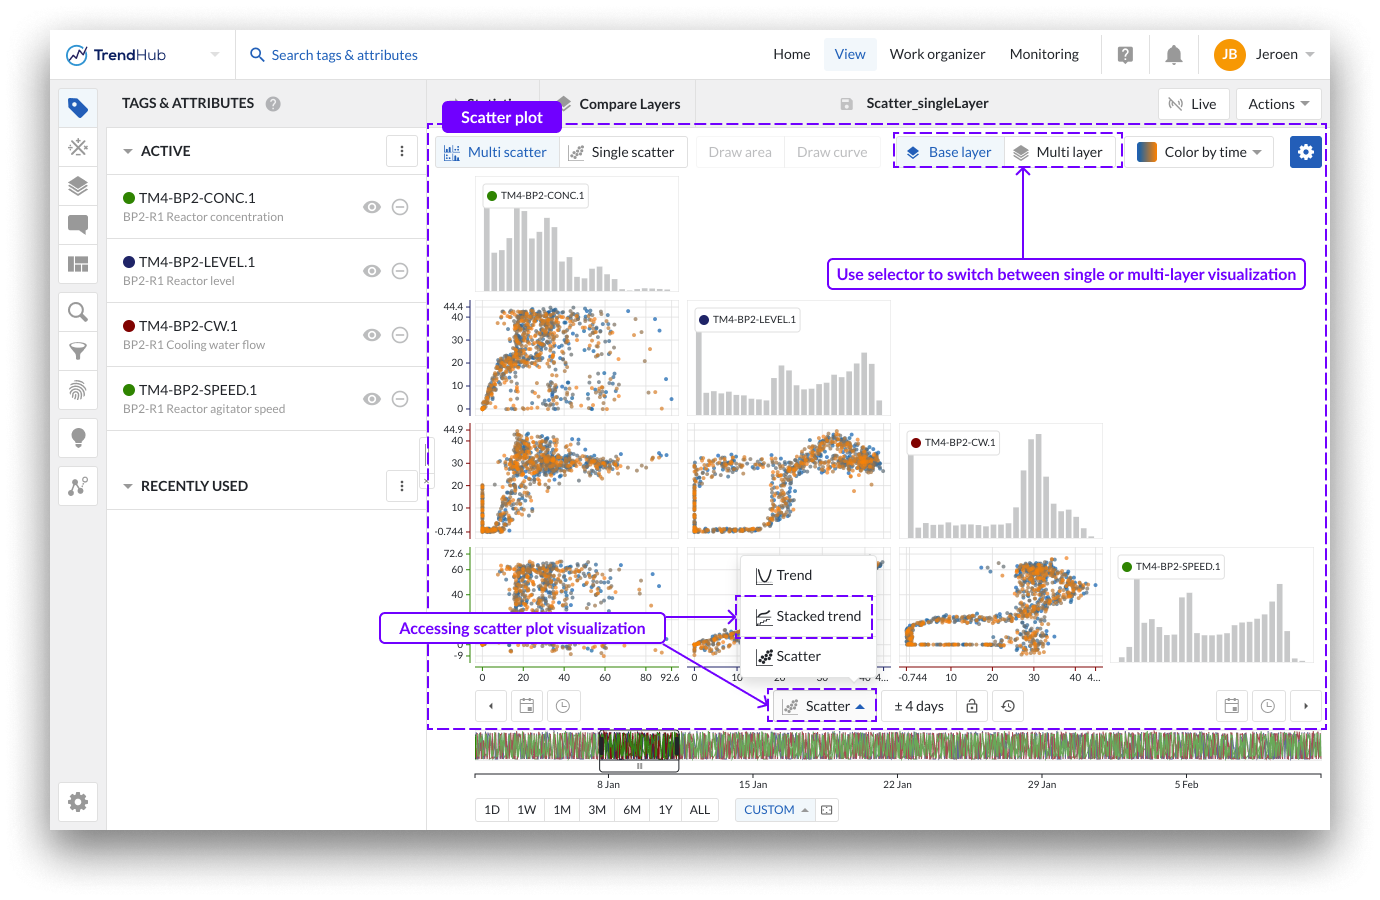
Task: Collapse the RECENTLY USED section
Action: (x=128, y=486)
